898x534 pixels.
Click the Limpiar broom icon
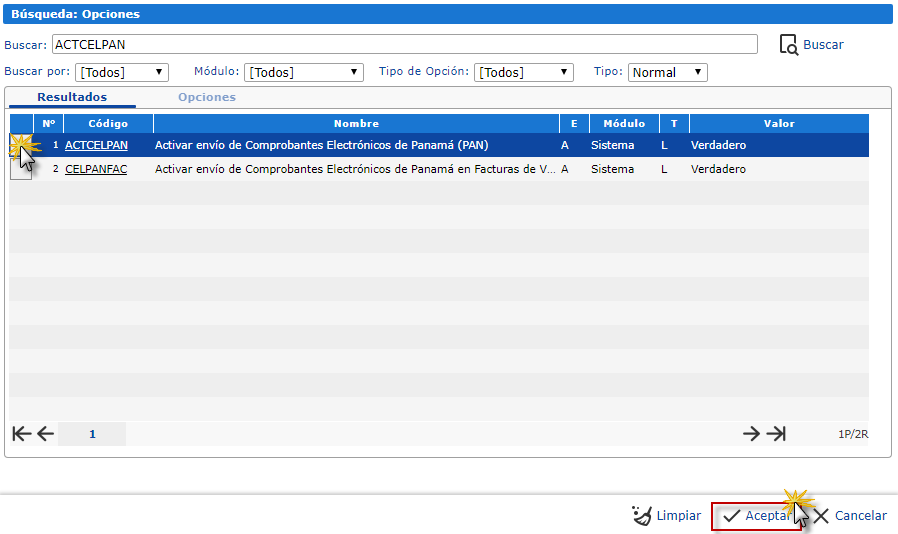click(642, 516)
